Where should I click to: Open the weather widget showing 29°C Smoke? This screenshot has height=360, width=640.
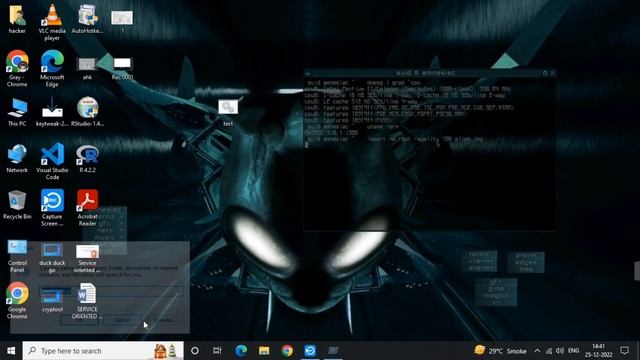(500, 351)
